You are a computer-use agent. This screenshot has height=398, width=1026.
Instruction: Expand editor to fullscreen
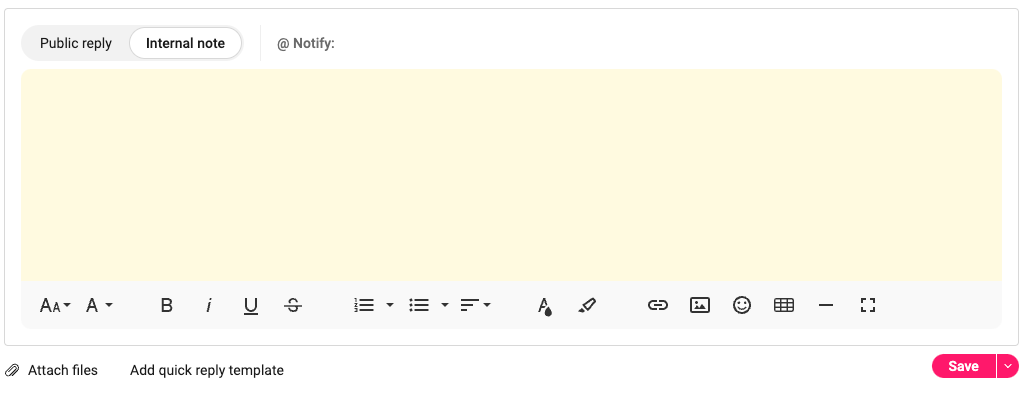pyautogui.click(x=868, y=305)
